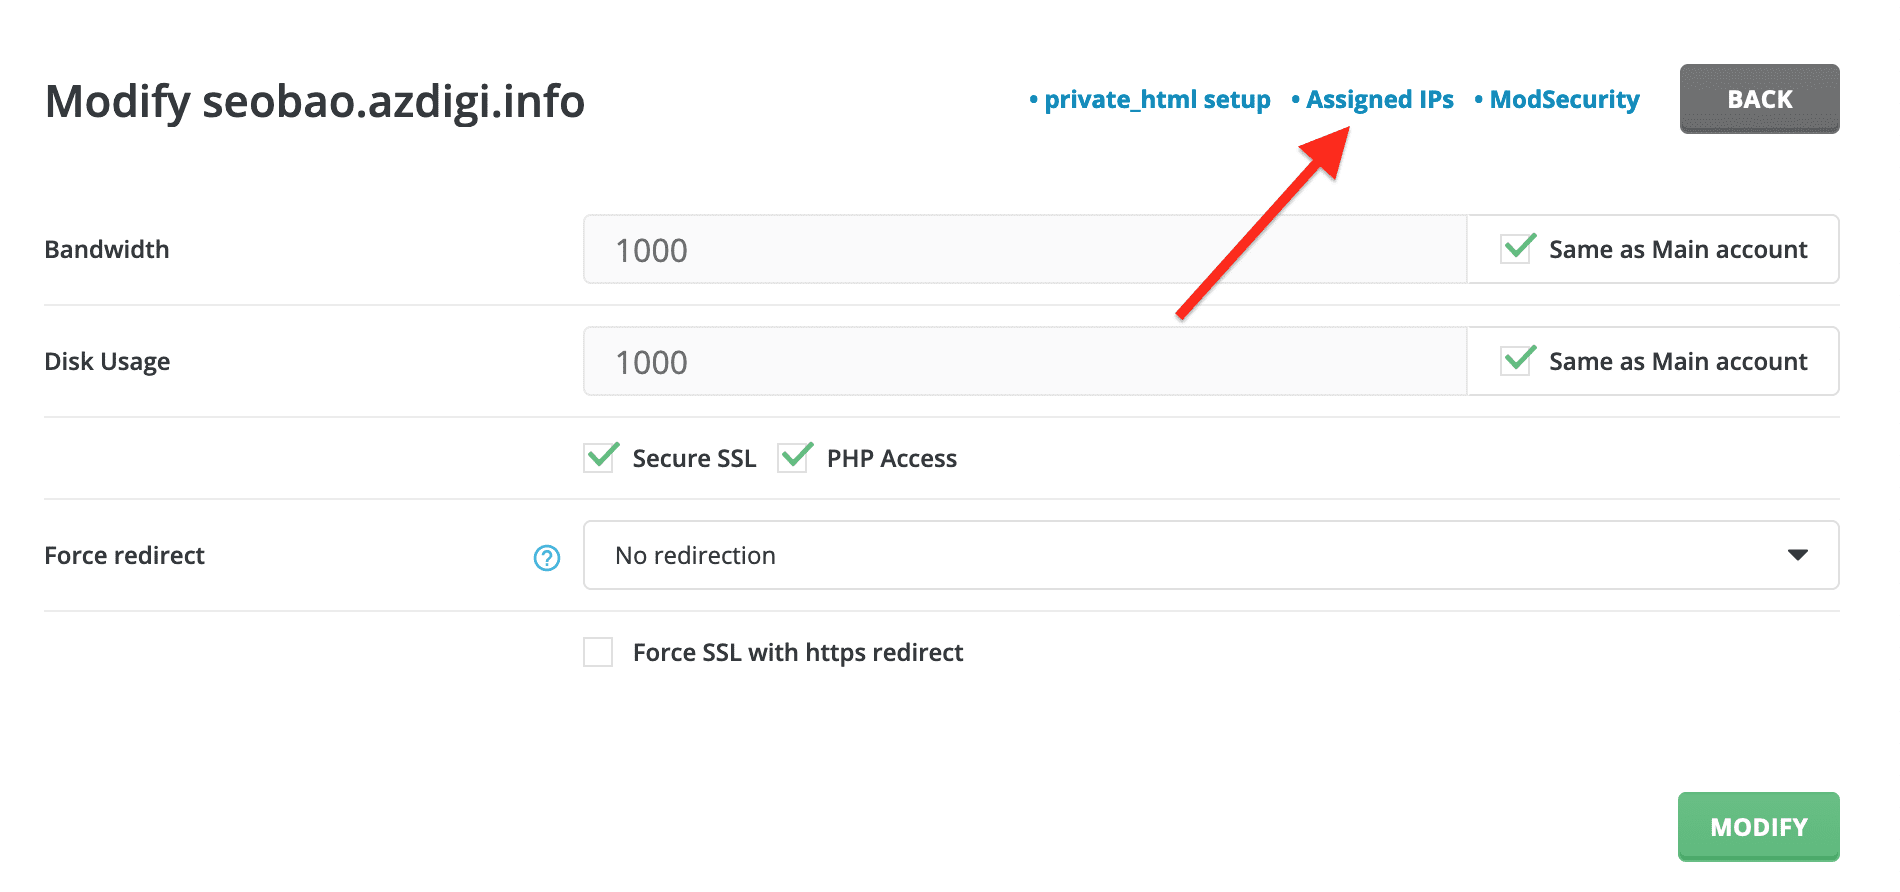Image resolution: width=1900 pixels, height=892 pixels.
Task: Click the caret arrow in the redirect dropdown
Action: [x=1797, y=555]
